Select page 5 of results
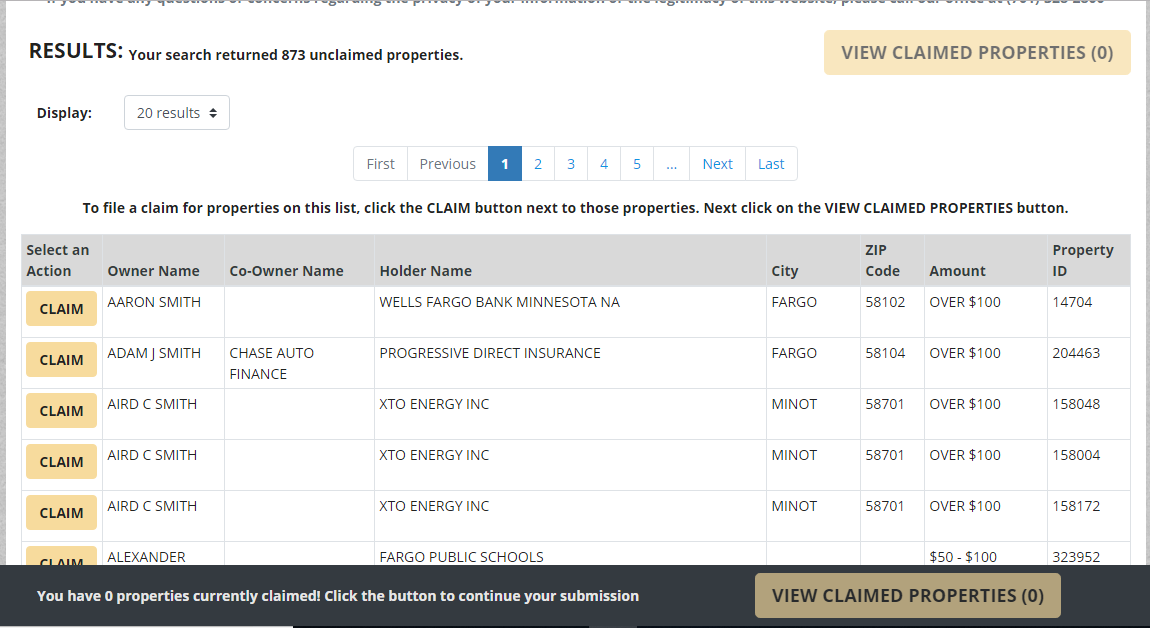 click(x=636, y=163)
